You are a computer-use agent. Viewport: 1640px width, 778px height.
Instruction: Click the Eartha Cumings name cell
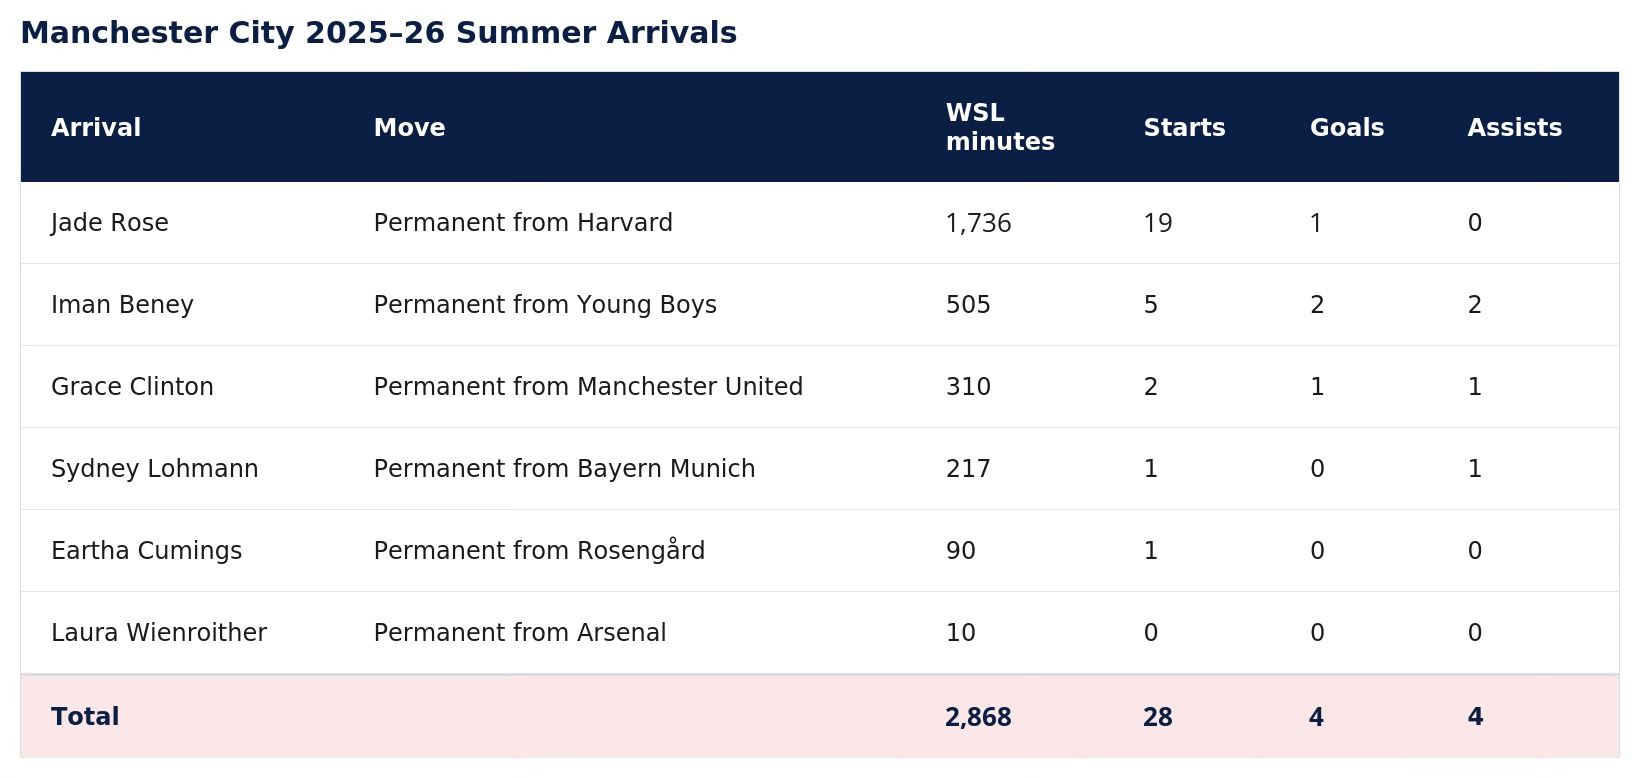(146, 551)
